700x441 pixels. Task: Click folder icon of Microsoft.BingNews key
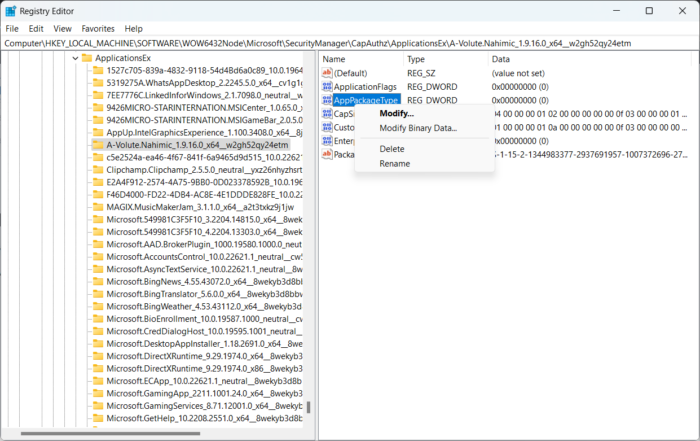(98, 282)
